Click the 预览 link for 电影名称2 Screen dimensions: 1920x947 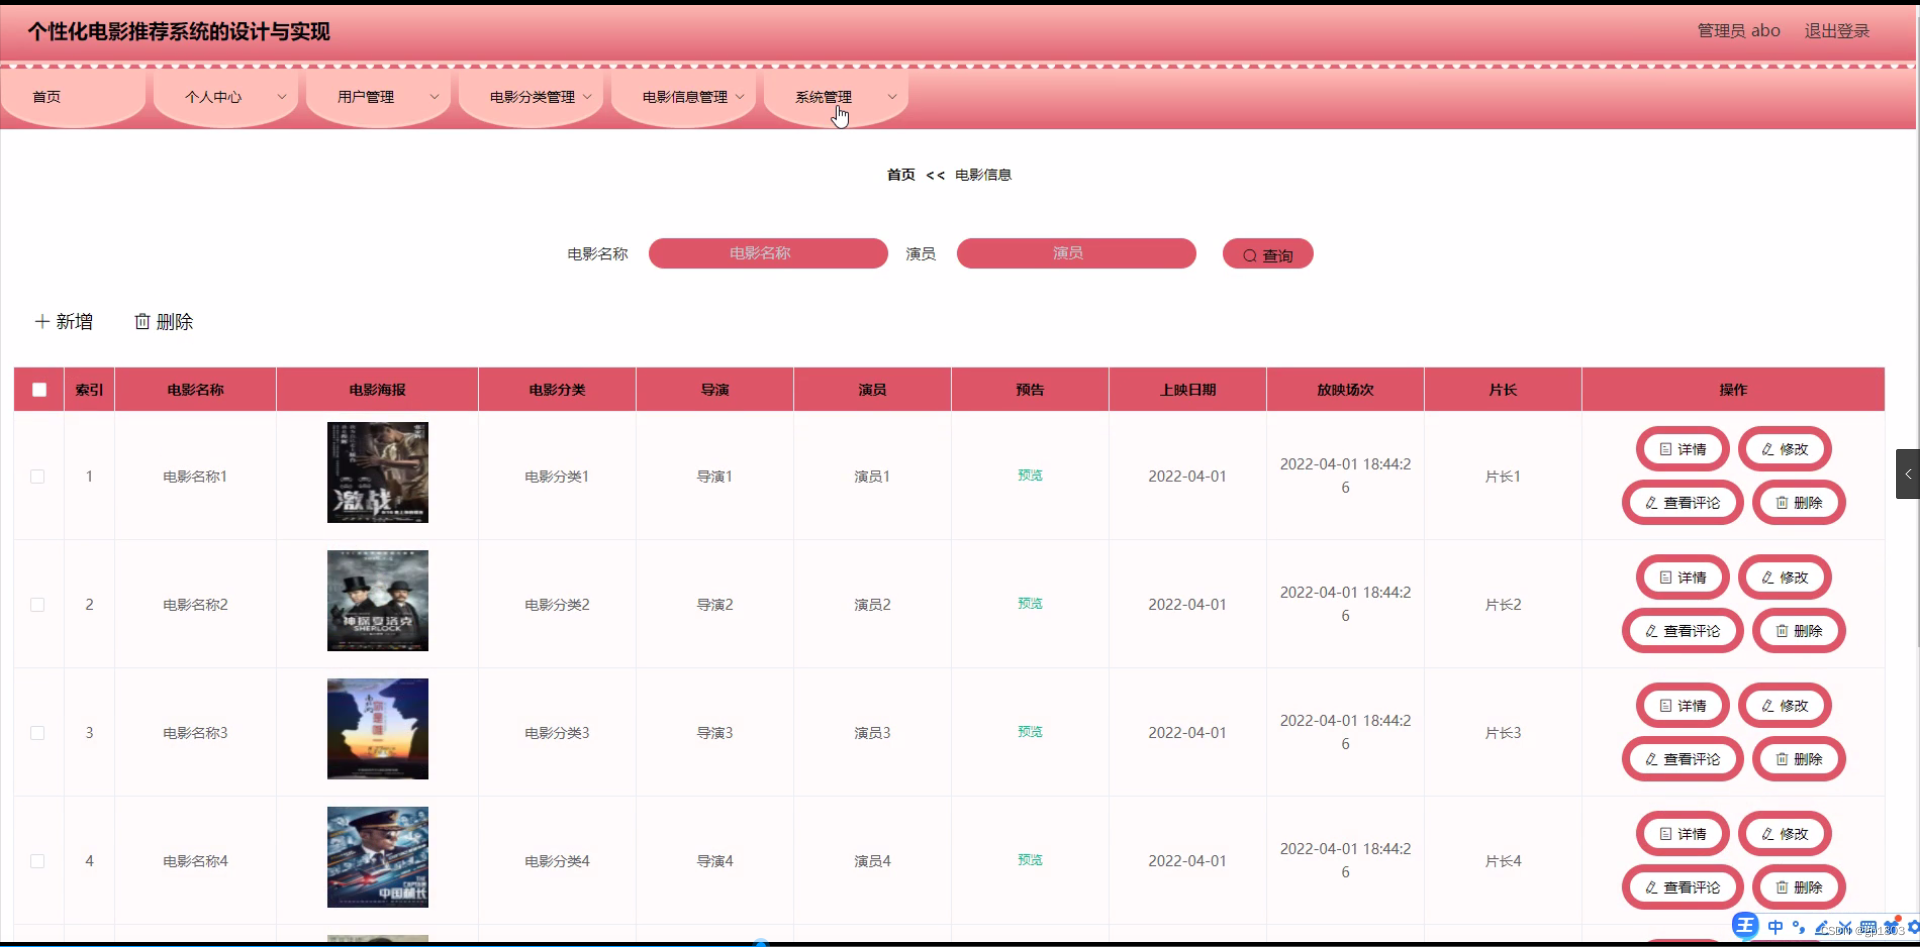point(1029,604)
